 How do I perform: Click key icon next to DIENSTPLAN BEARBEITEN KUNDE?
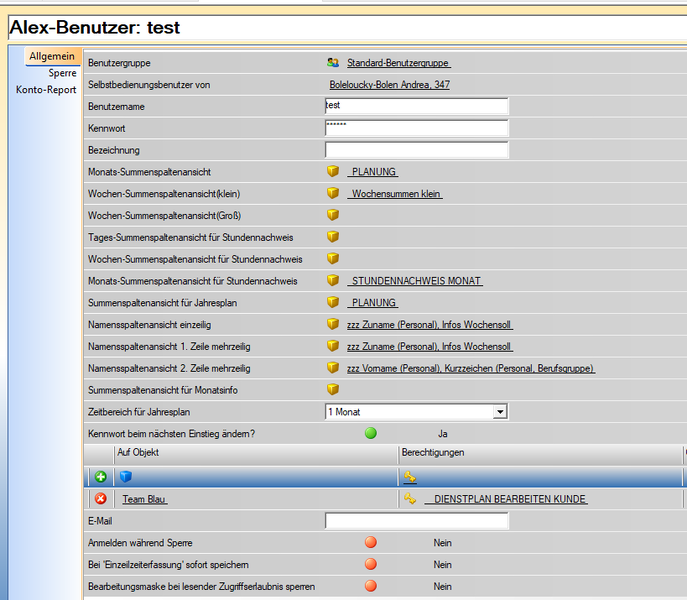pyautogui.click(x=409, y=499)
